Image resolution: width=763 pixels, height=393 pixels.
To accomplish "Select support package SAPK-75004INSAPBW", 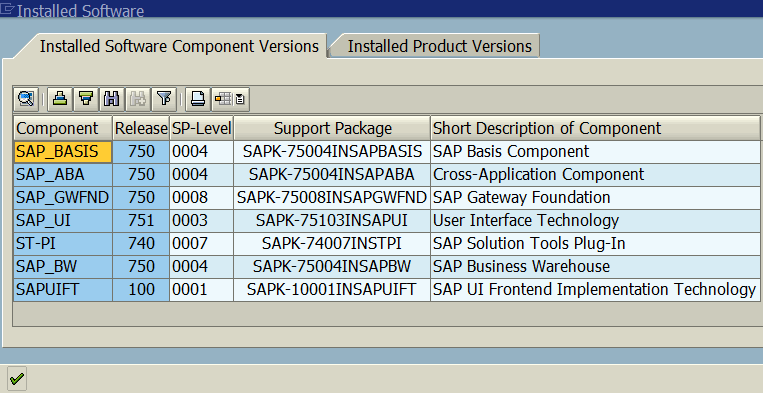I will click(332, 266).
